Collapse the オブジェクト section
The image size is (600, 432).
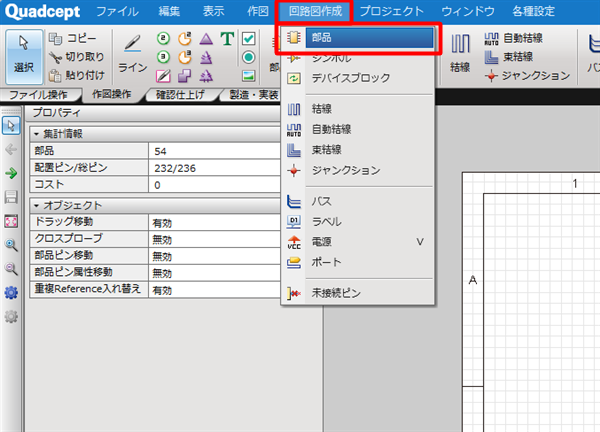pos(37,205)
